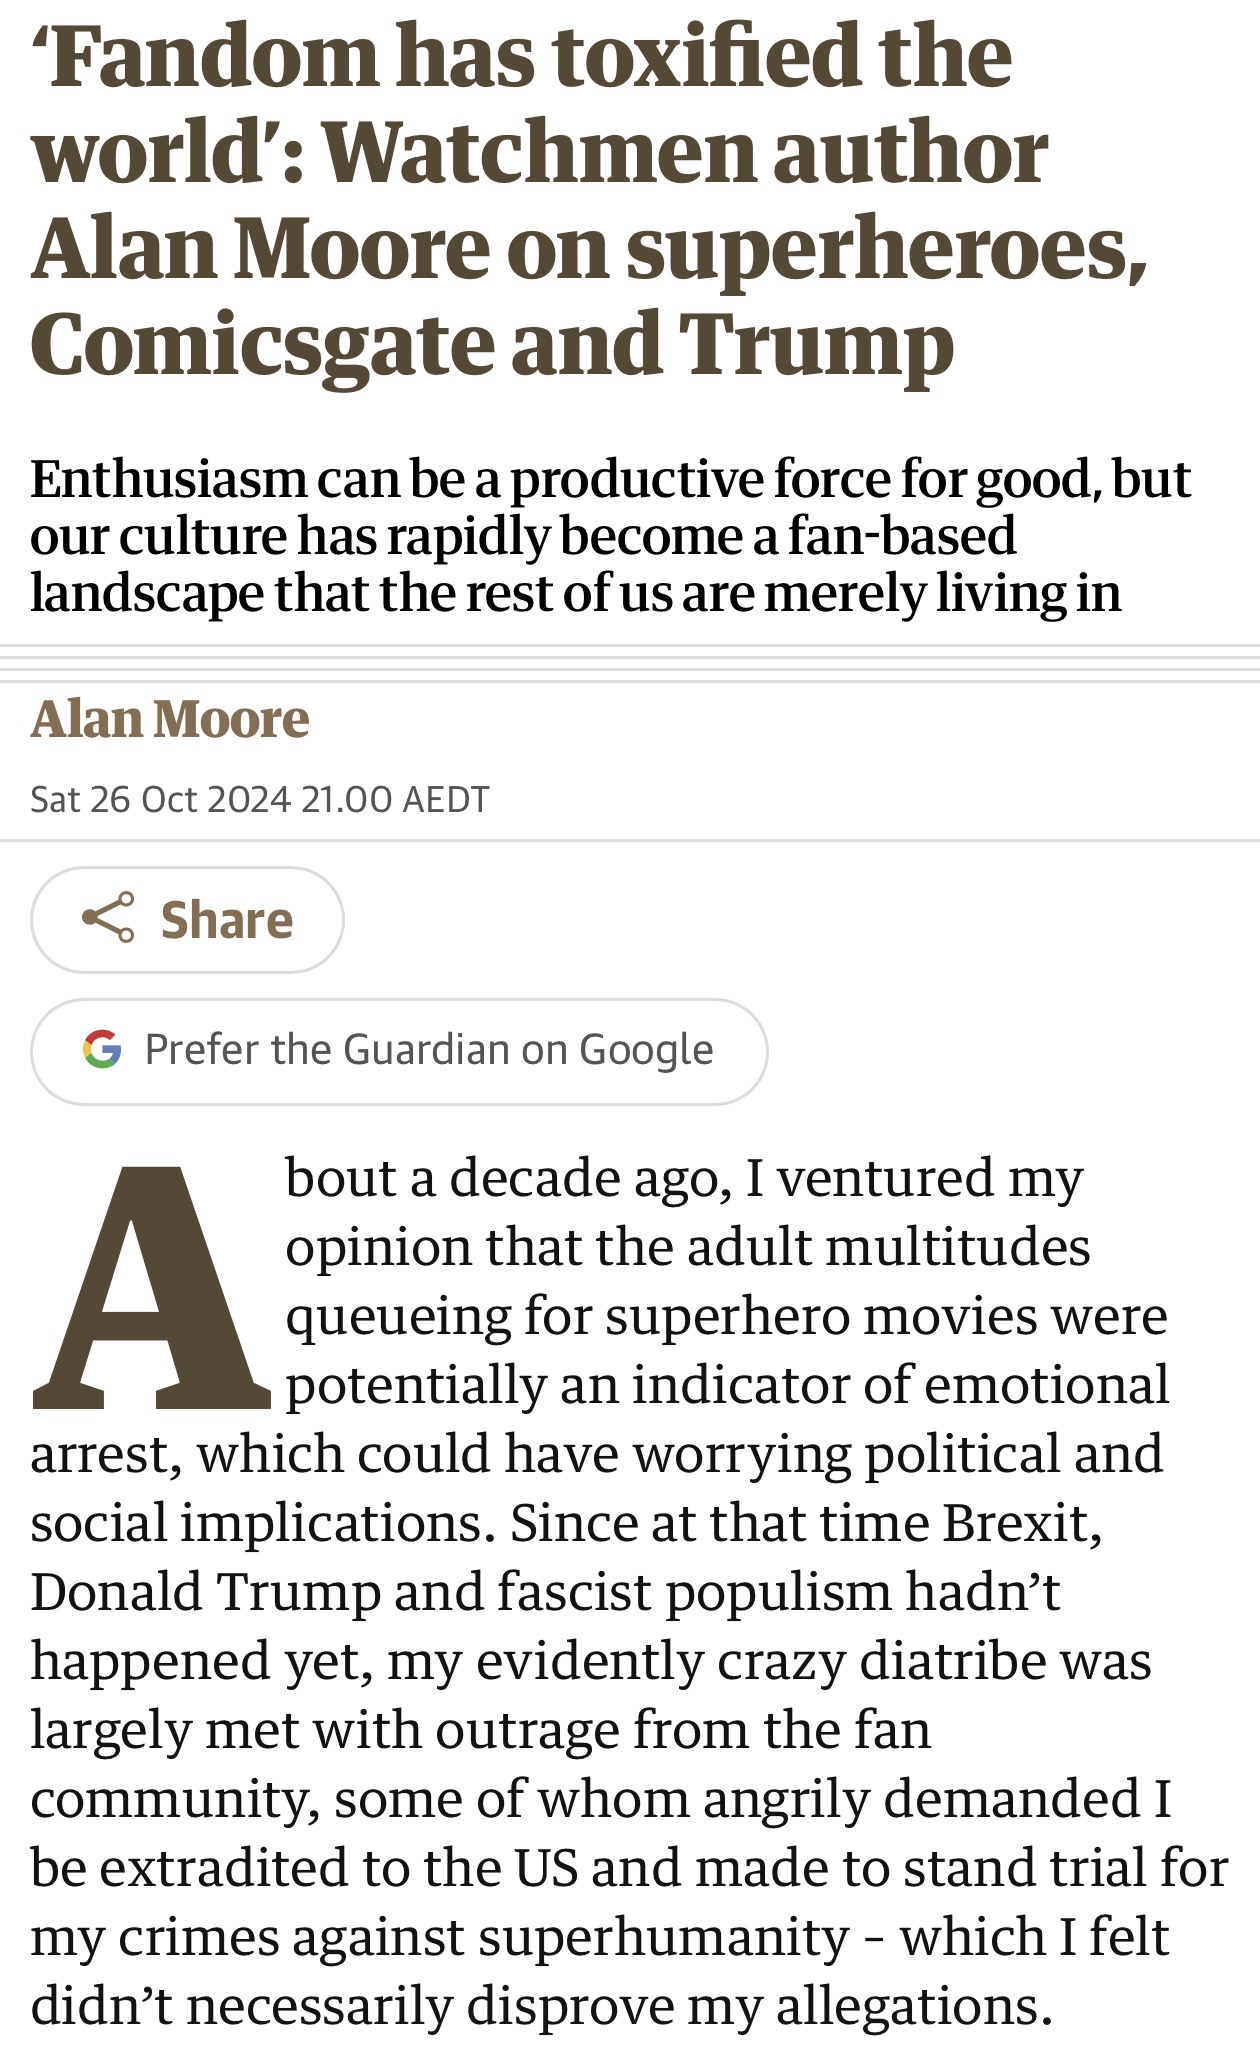The image size is (1260, 2056).
Task: Open the Alan Moore author byline
Action: pyautogui.click(x=170, y=719)
